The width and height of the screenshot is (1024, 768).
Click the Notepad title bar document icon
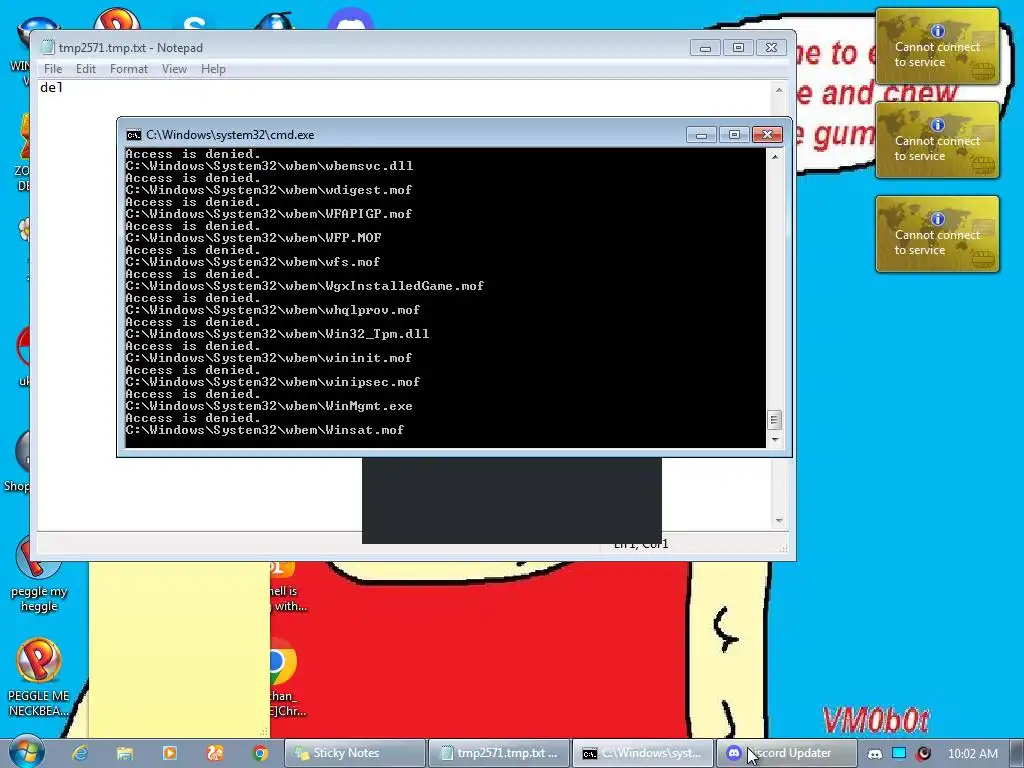[48, 47]
